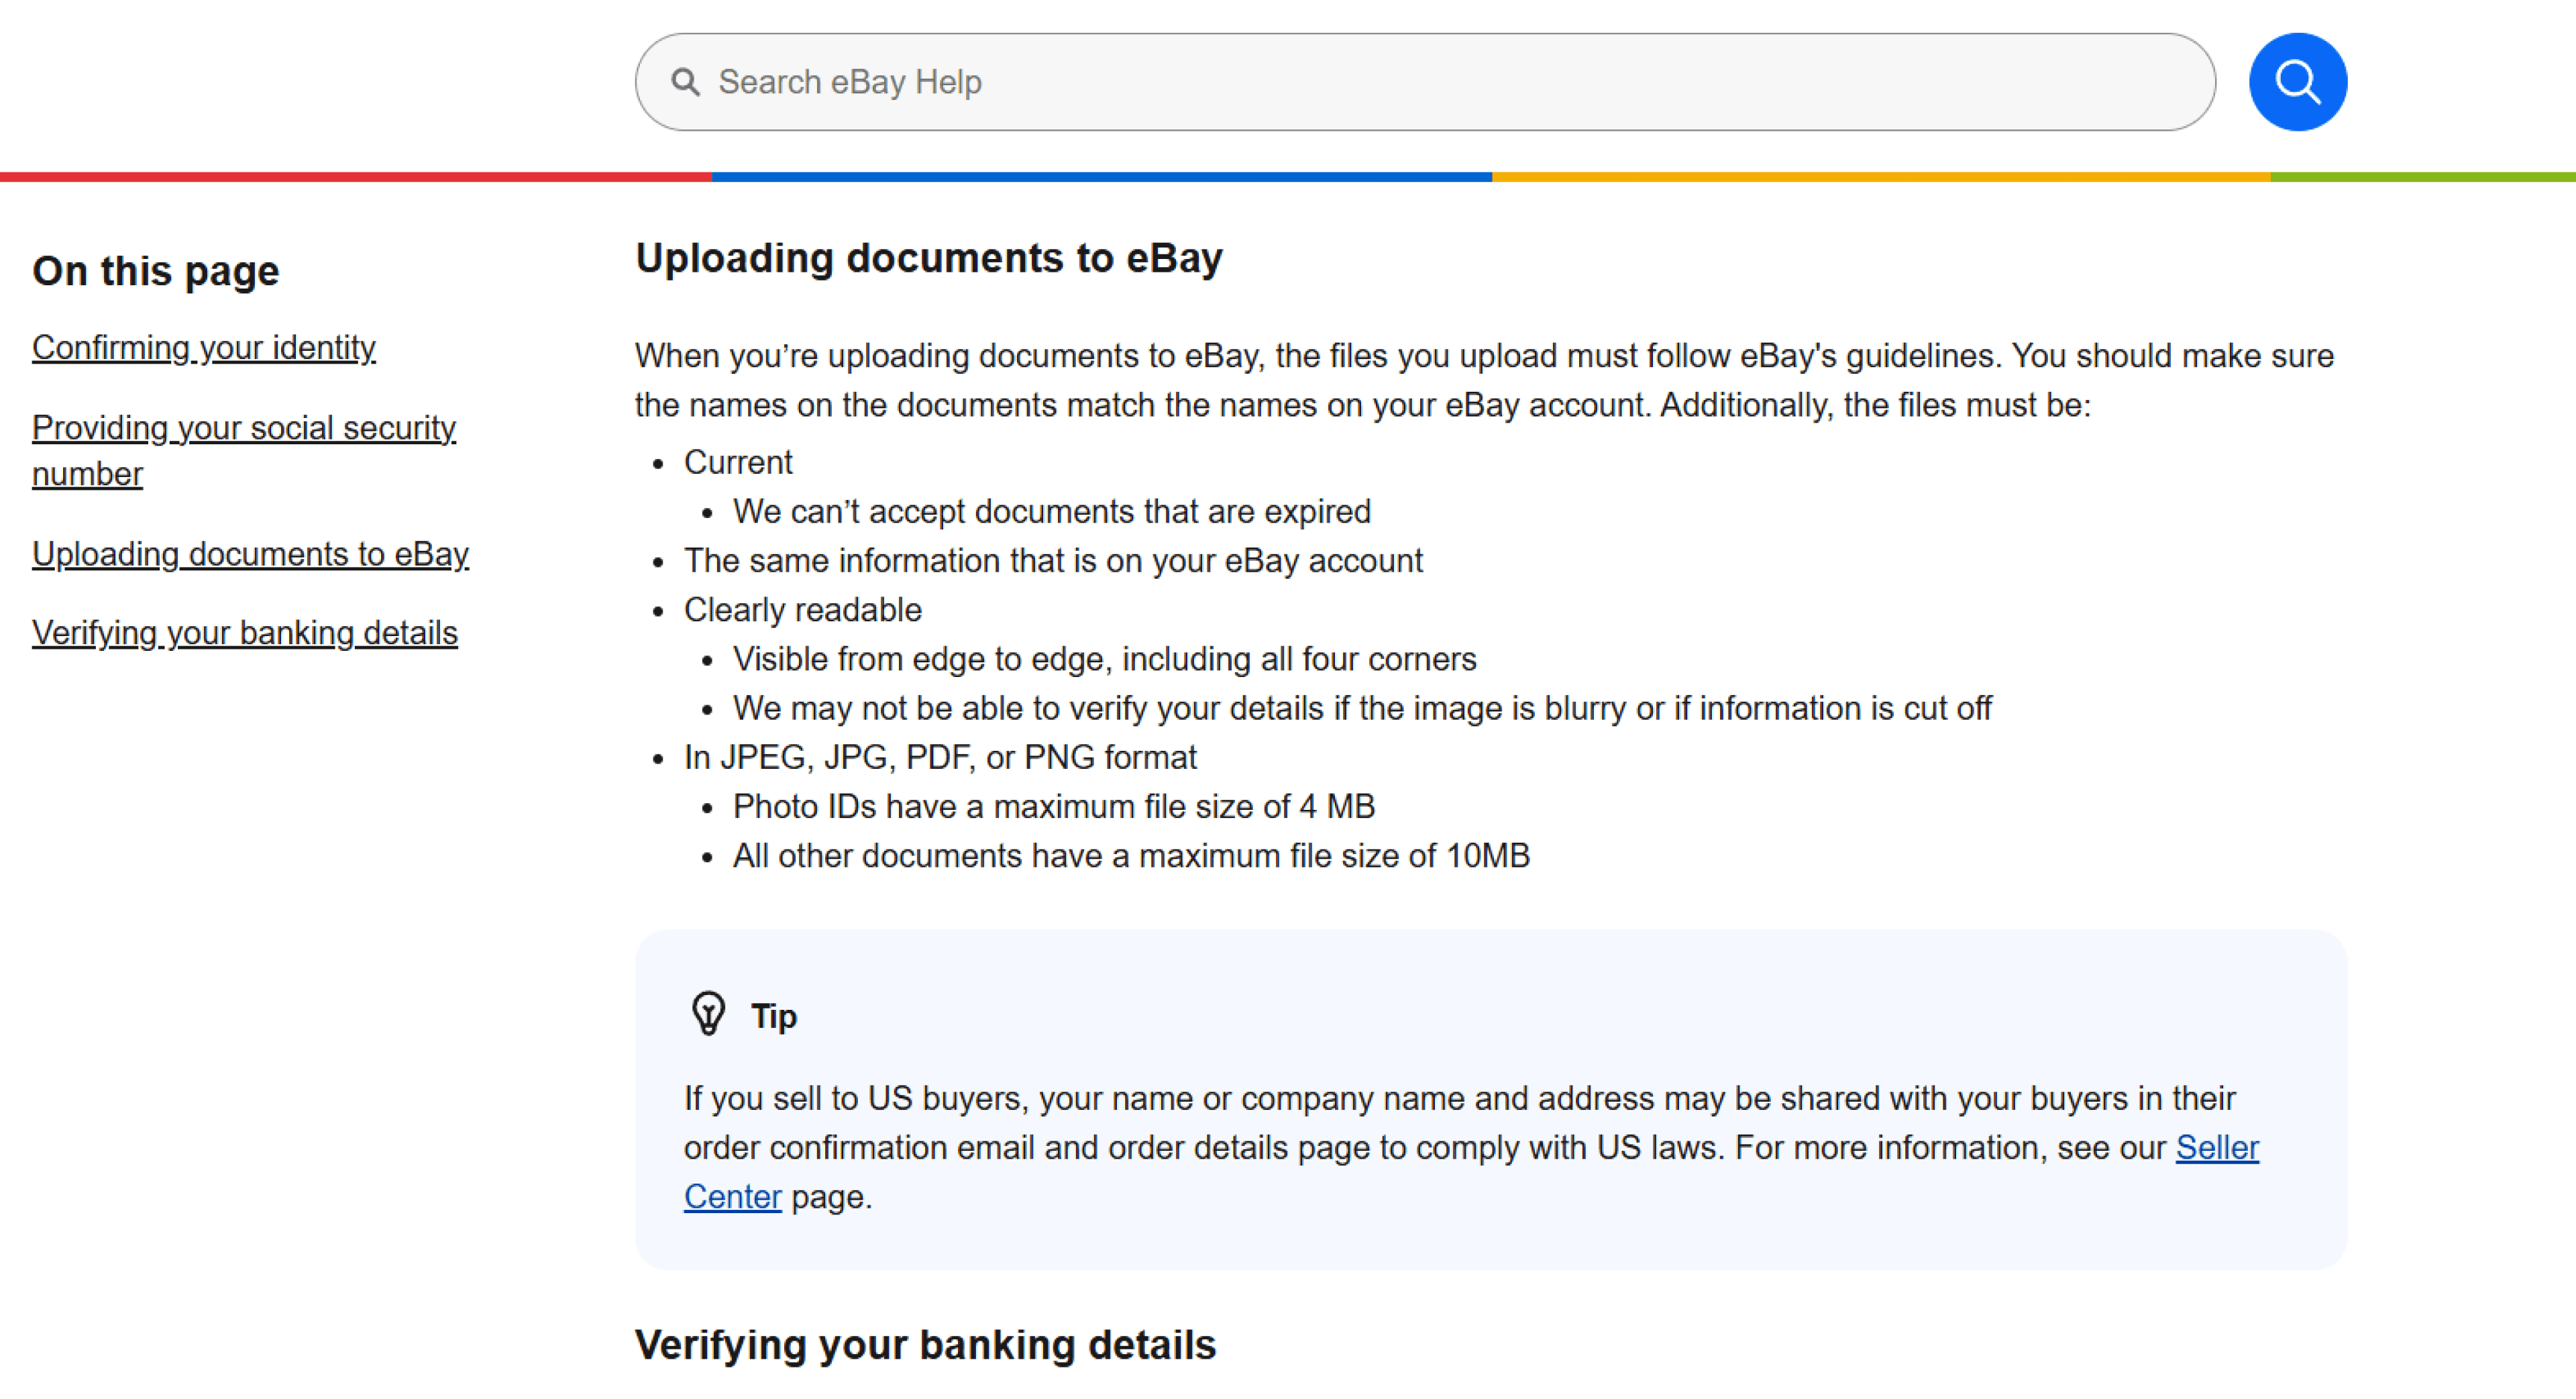Viewport: 2576px width, 1399px height.
Task: Click the Uploading documents to eBay heading
Action: tap(928, 258)
